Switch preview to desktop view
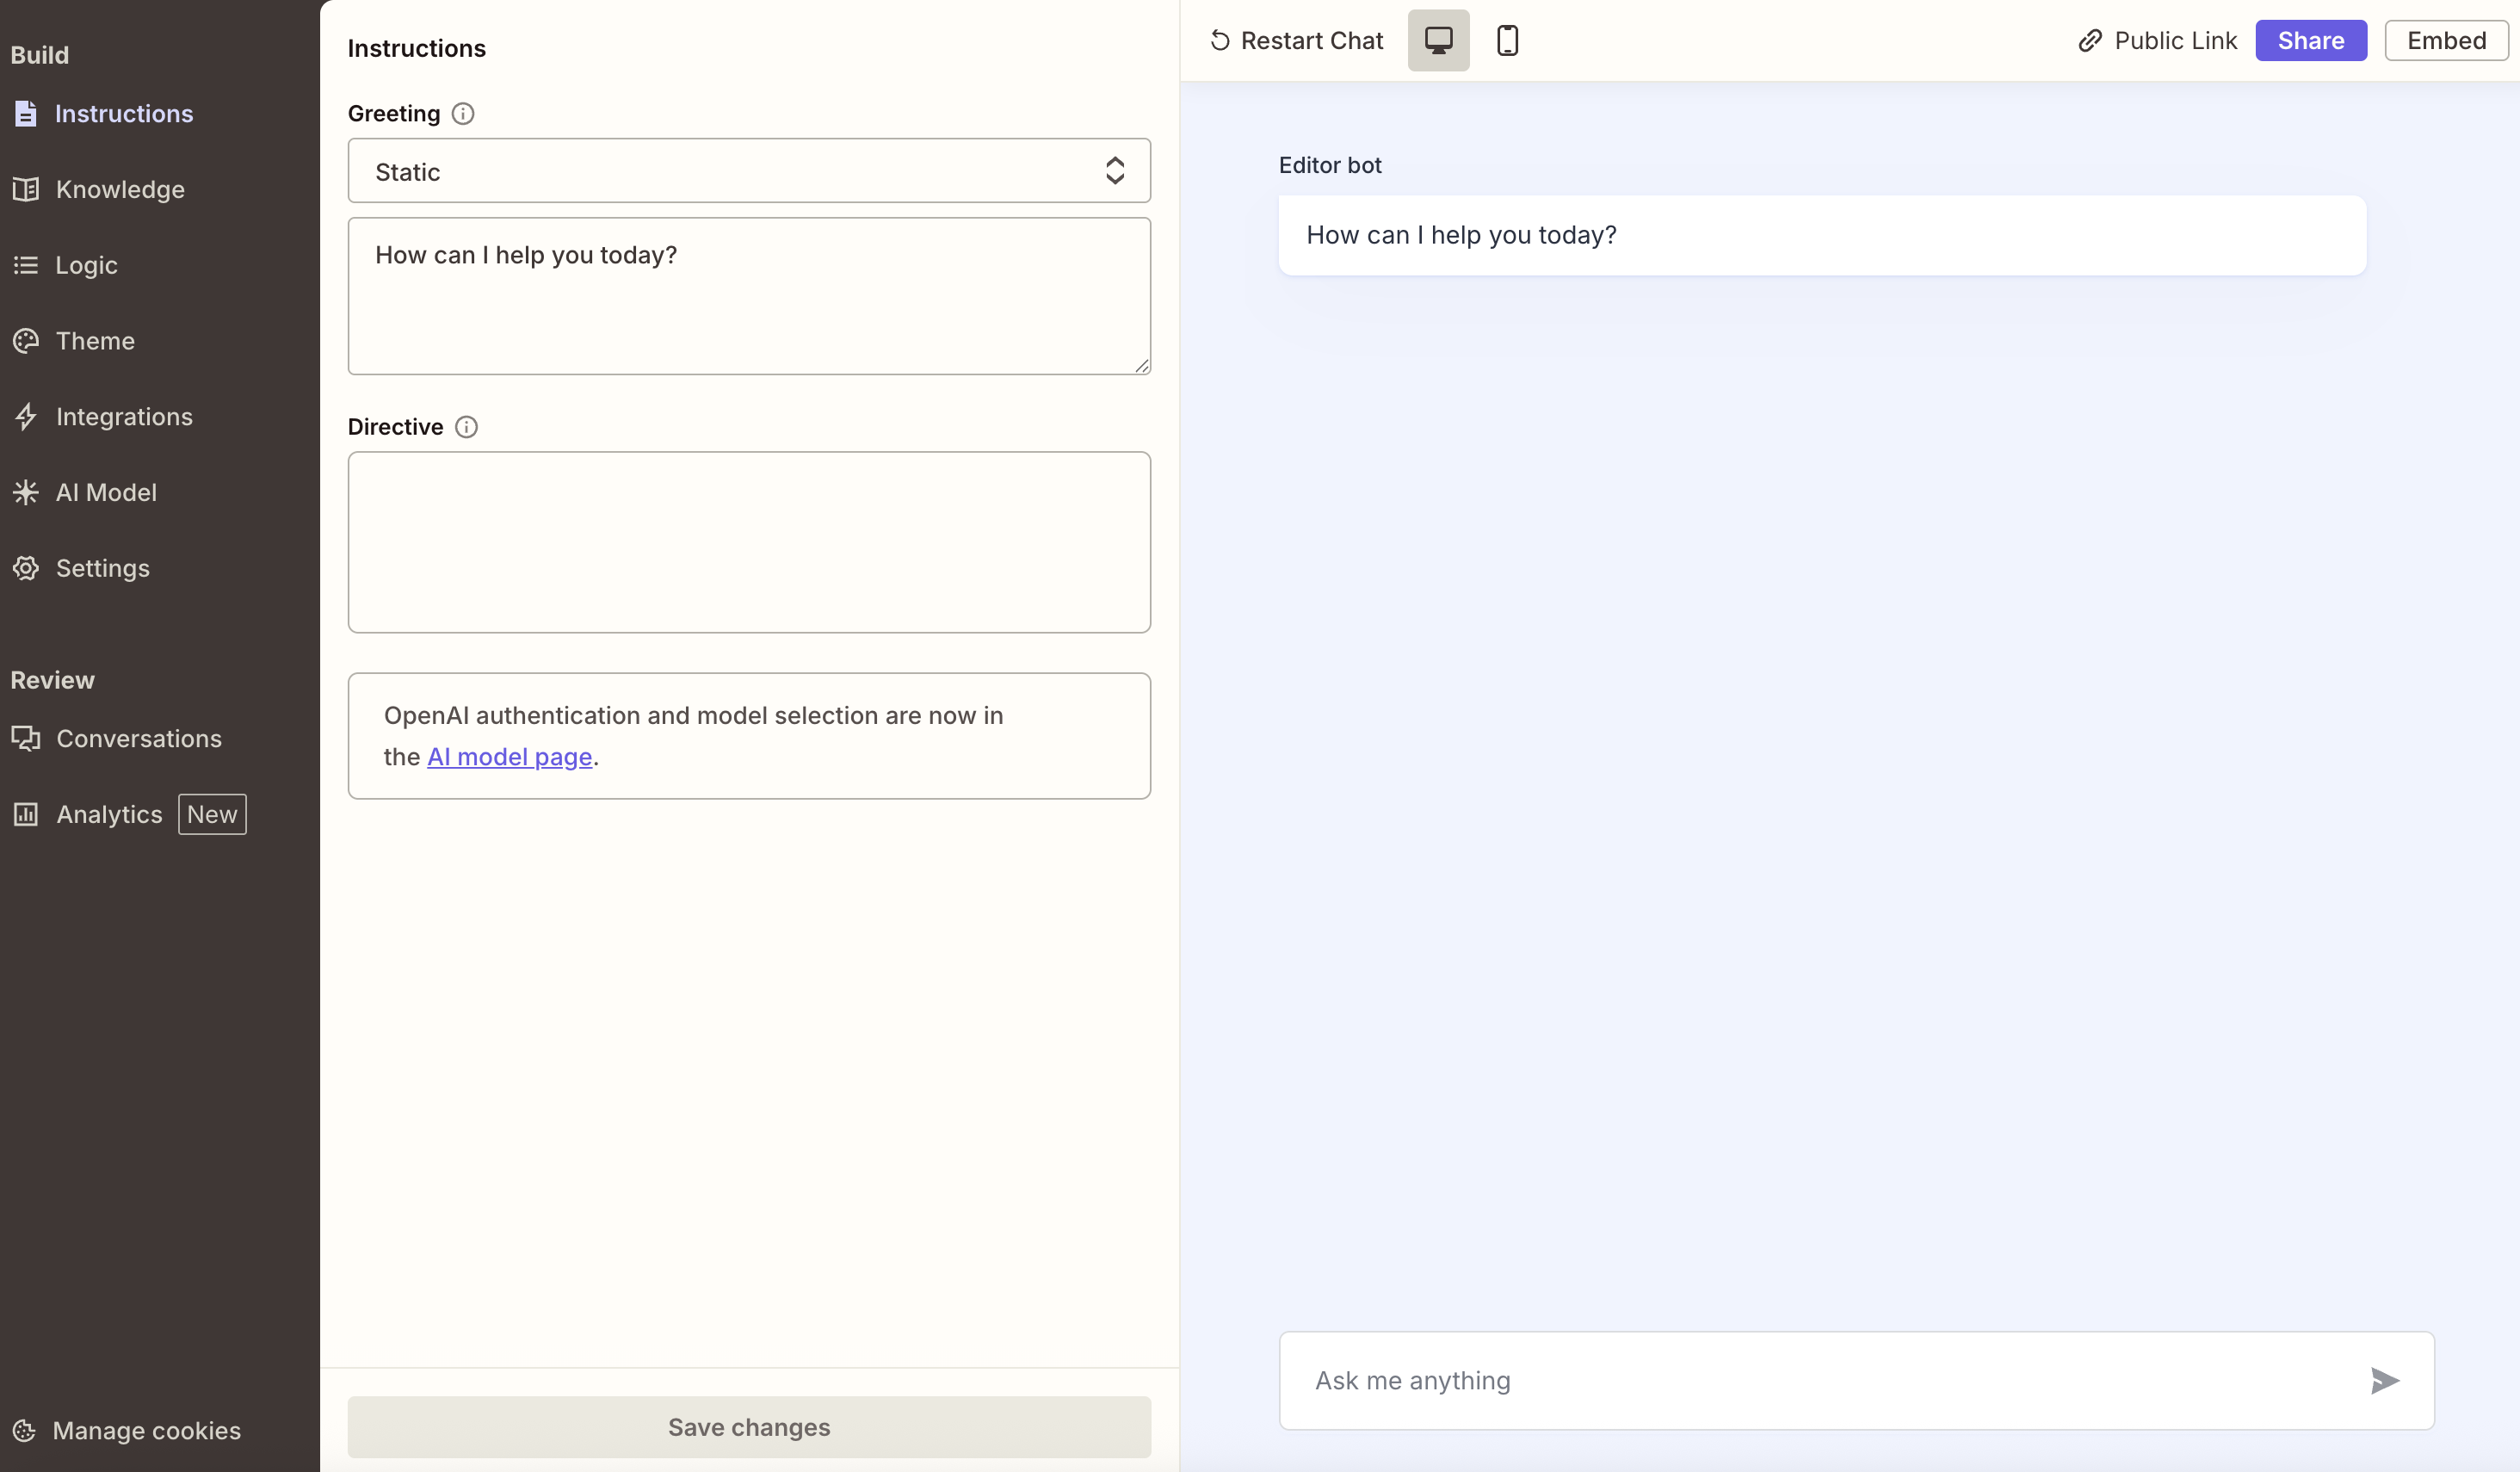 click(x=1438, y=40)
